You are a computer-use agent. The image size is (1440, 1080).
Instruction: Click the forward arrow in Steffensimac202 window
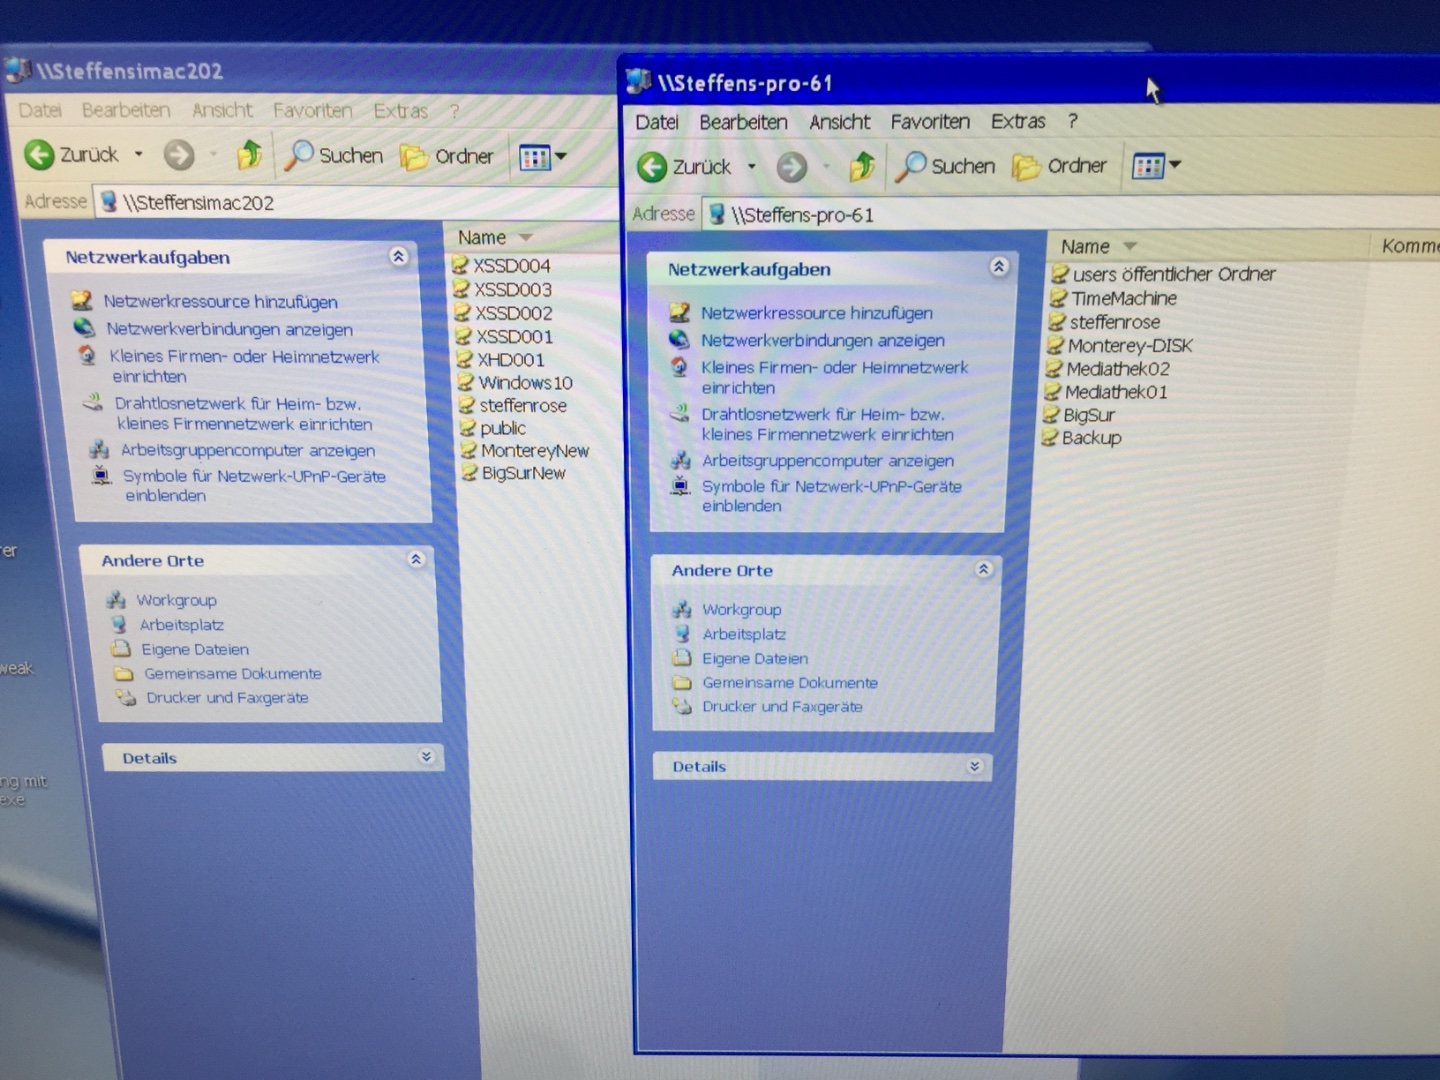pos(179,154)
